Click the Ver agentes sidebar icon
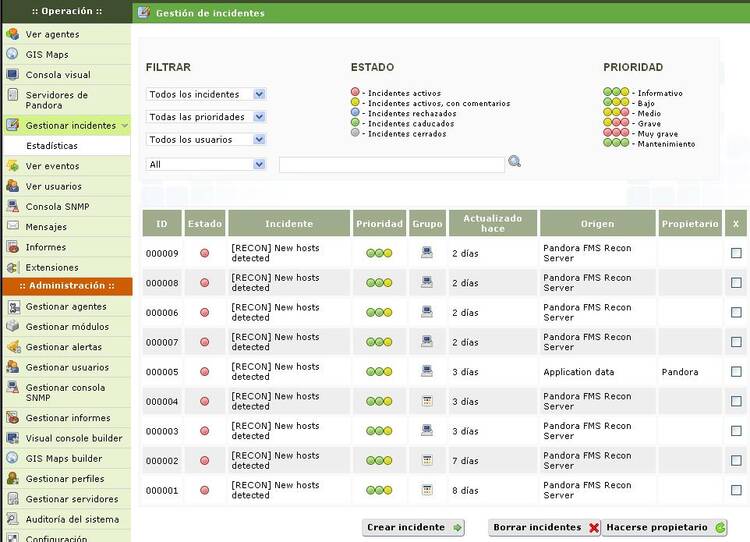750x542 pixels. point(12,34)
